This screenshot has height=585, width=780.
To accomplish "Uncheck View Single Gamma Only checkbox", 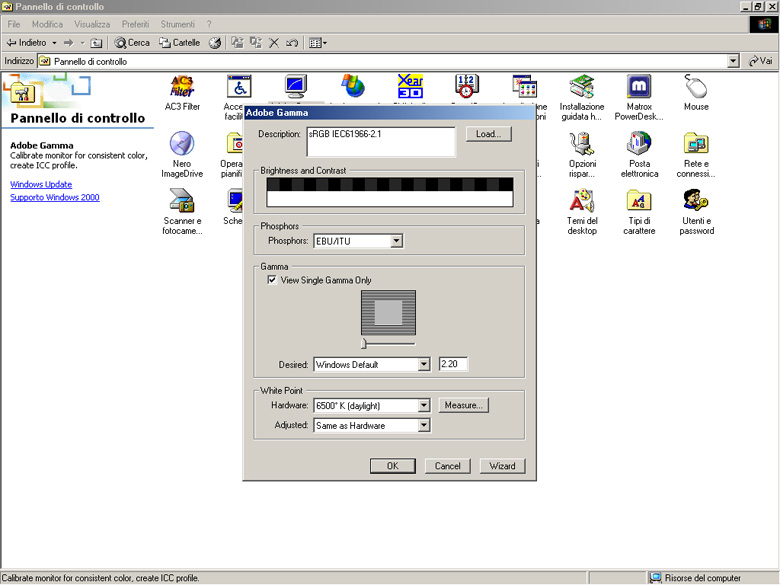I will coord(272,281).
